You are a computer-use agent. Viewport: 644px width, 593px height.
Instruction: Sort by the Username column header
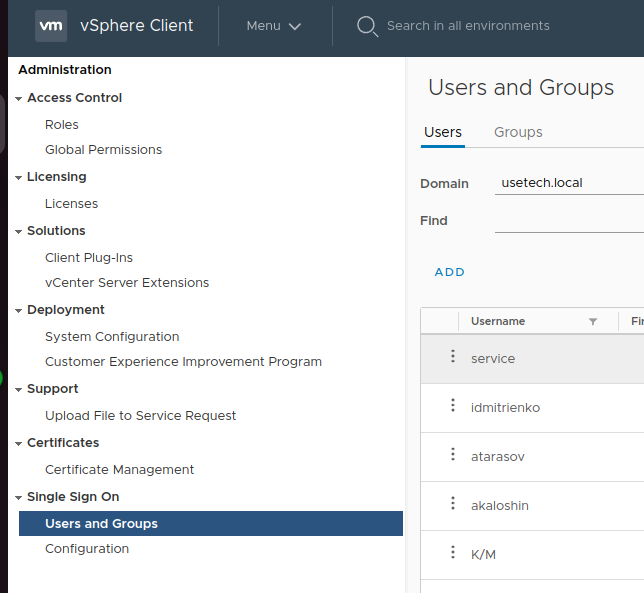[x=498, y=322]
